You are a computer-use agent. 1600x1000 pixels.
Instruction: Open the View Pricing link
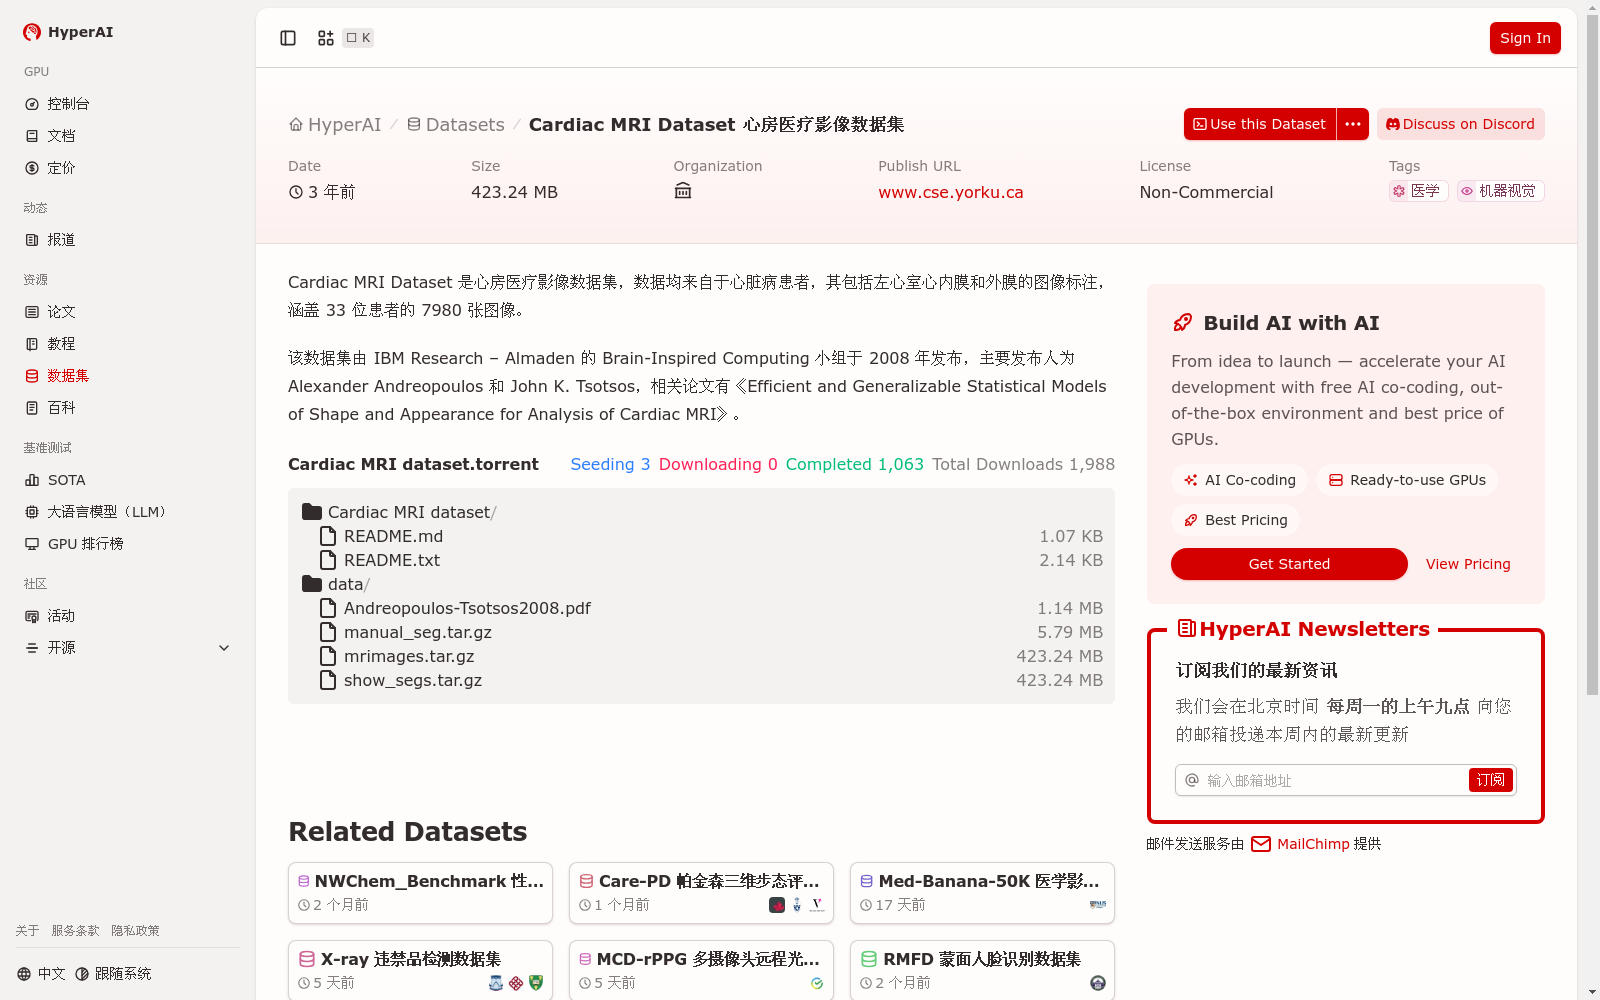(1468, 564)
